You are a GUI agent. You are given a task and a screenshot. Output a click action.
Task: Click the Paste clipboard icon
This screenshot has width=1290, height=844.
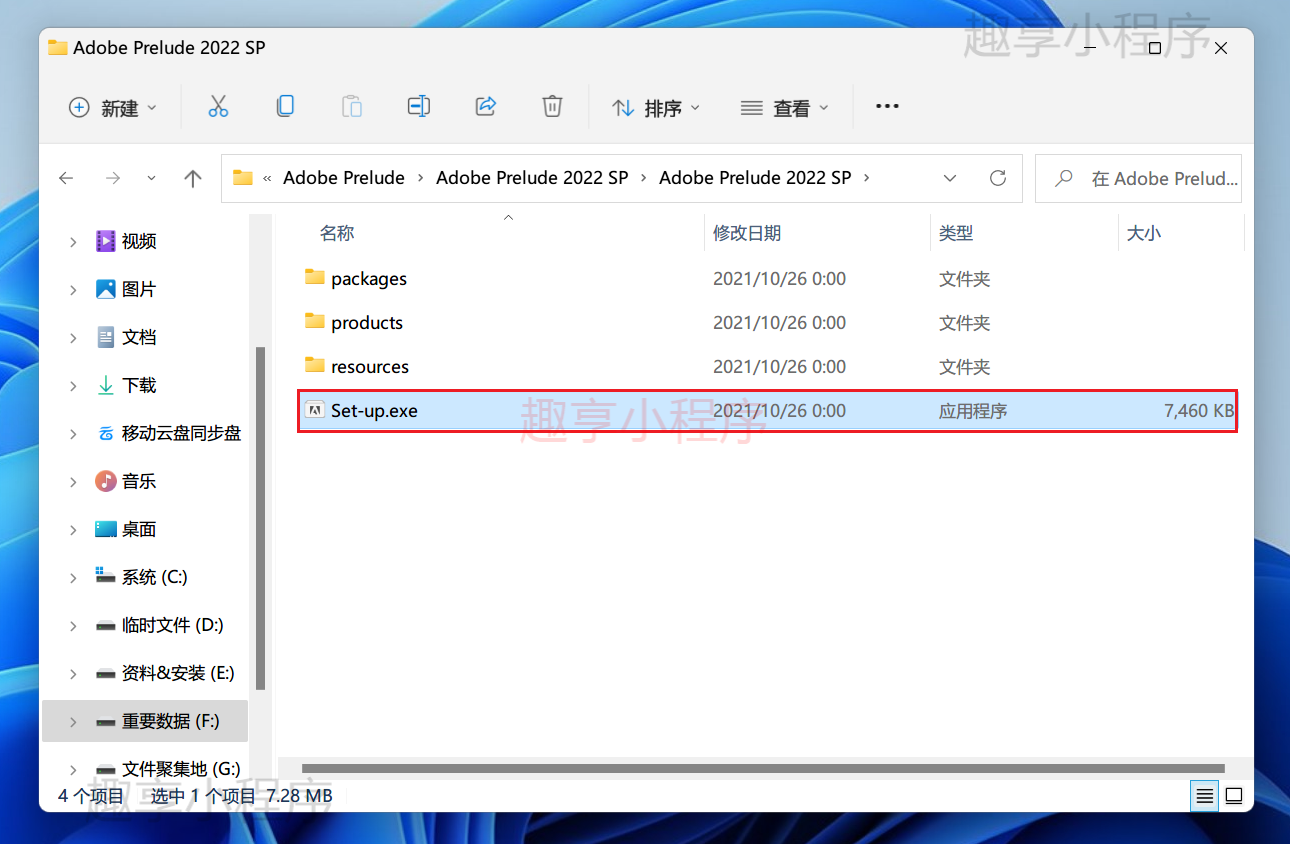tap(352, 106)
